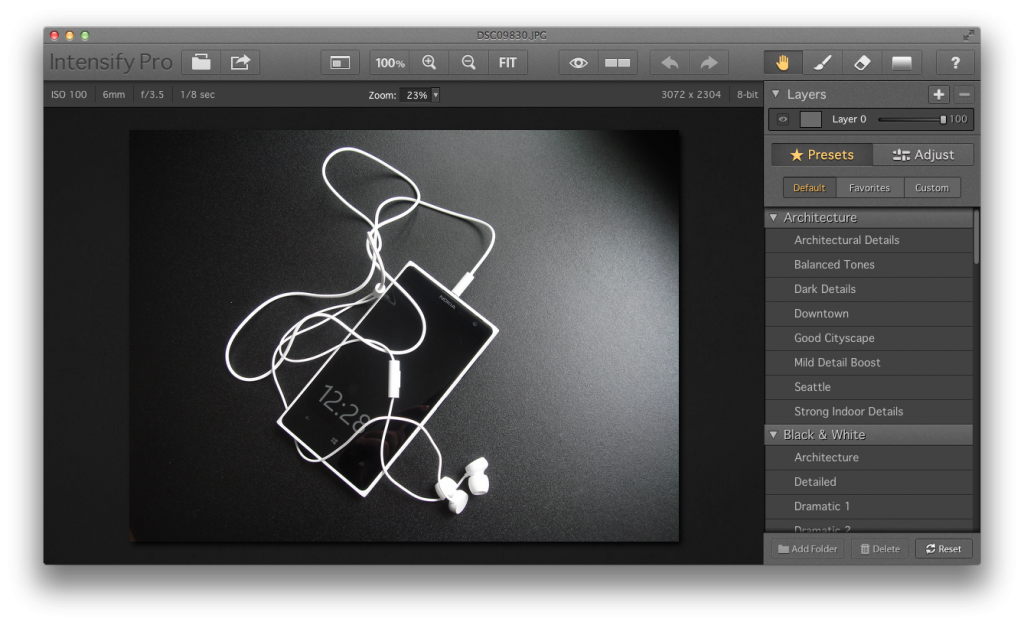Select the brush tool
Screen dimensions: 1024x625
click(x=823, y=62)
